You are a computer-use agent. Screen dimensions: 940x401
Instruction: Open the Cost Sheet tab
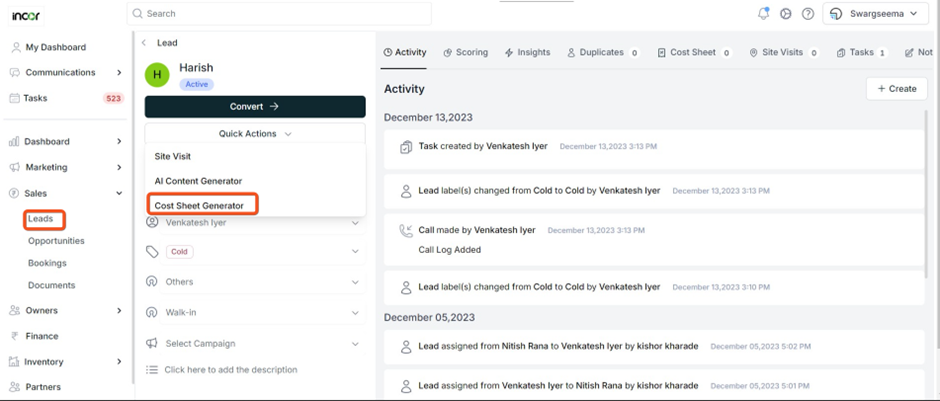(x=694, y=52)
